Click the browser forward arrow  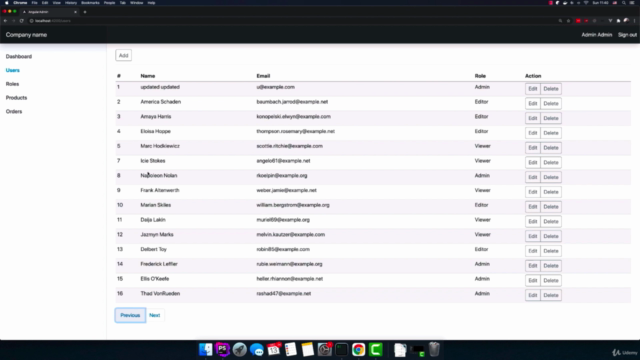coord(13,21)
